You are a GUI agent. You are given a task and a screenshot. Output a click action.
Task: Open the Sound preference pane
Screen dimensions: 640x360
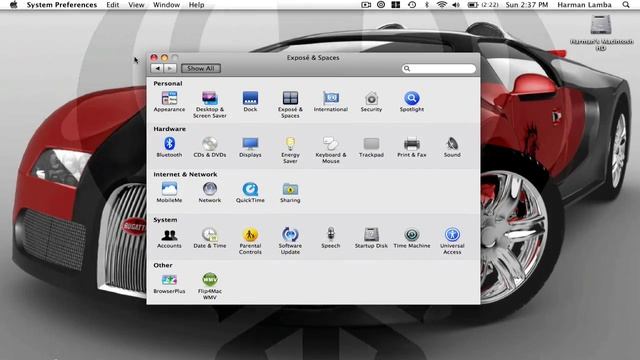pyautogui.click(x=452, y=147)
